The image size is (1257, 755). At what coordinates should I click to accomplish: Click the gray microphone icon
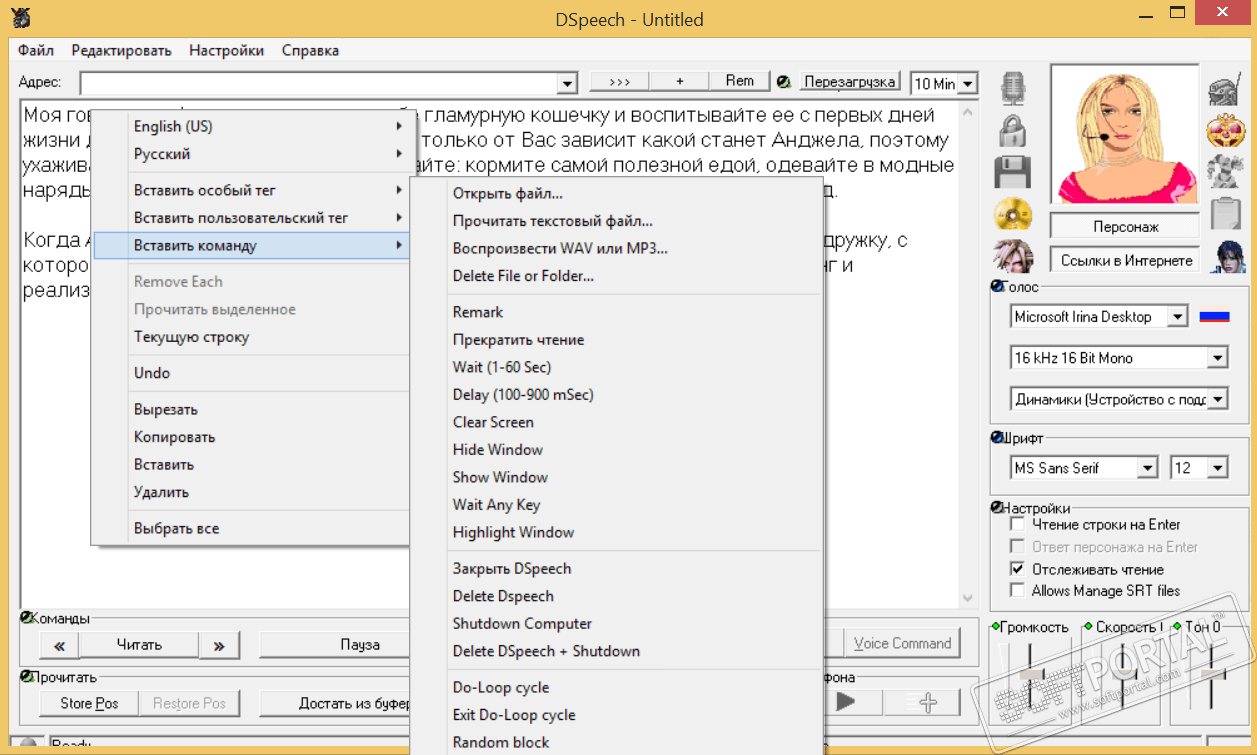pos(1013,88)
